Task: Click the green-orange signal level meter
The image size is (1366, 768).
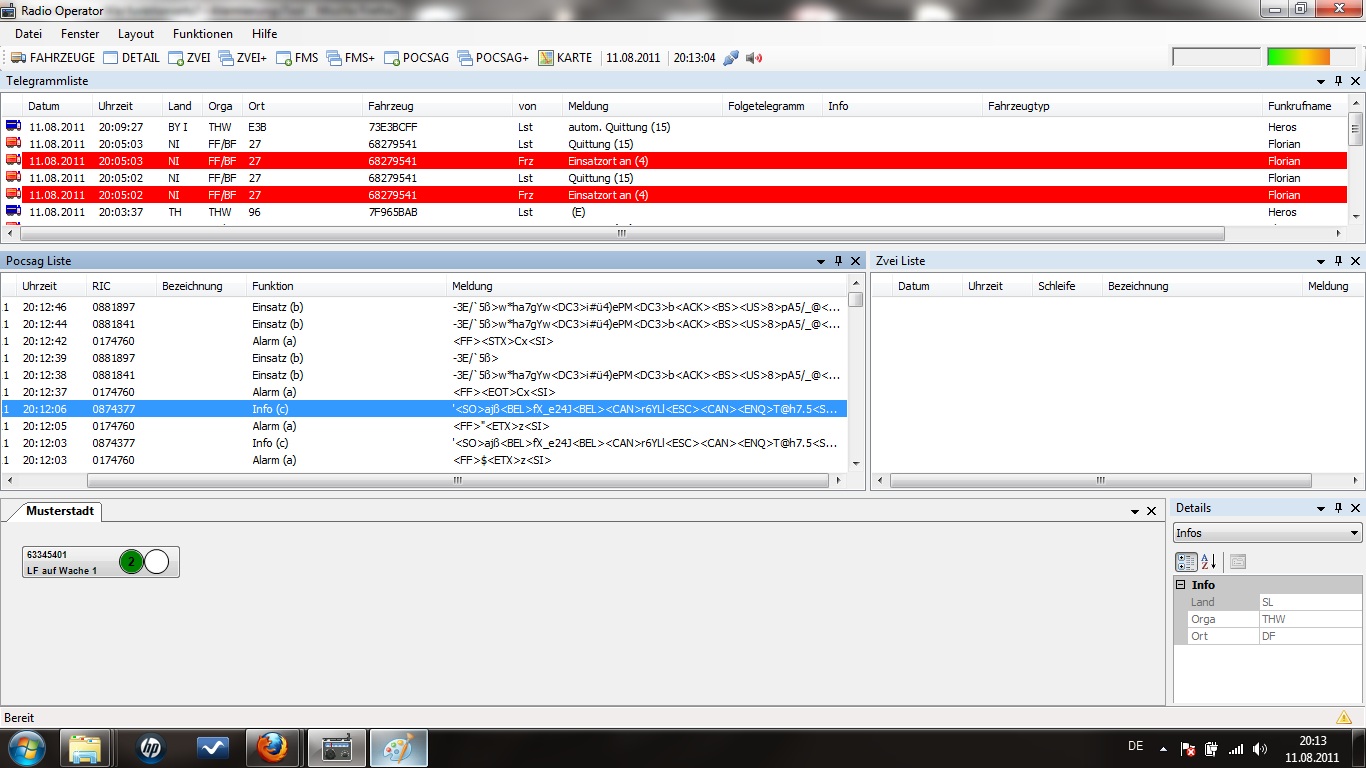Action: (x=1298, y=57)
